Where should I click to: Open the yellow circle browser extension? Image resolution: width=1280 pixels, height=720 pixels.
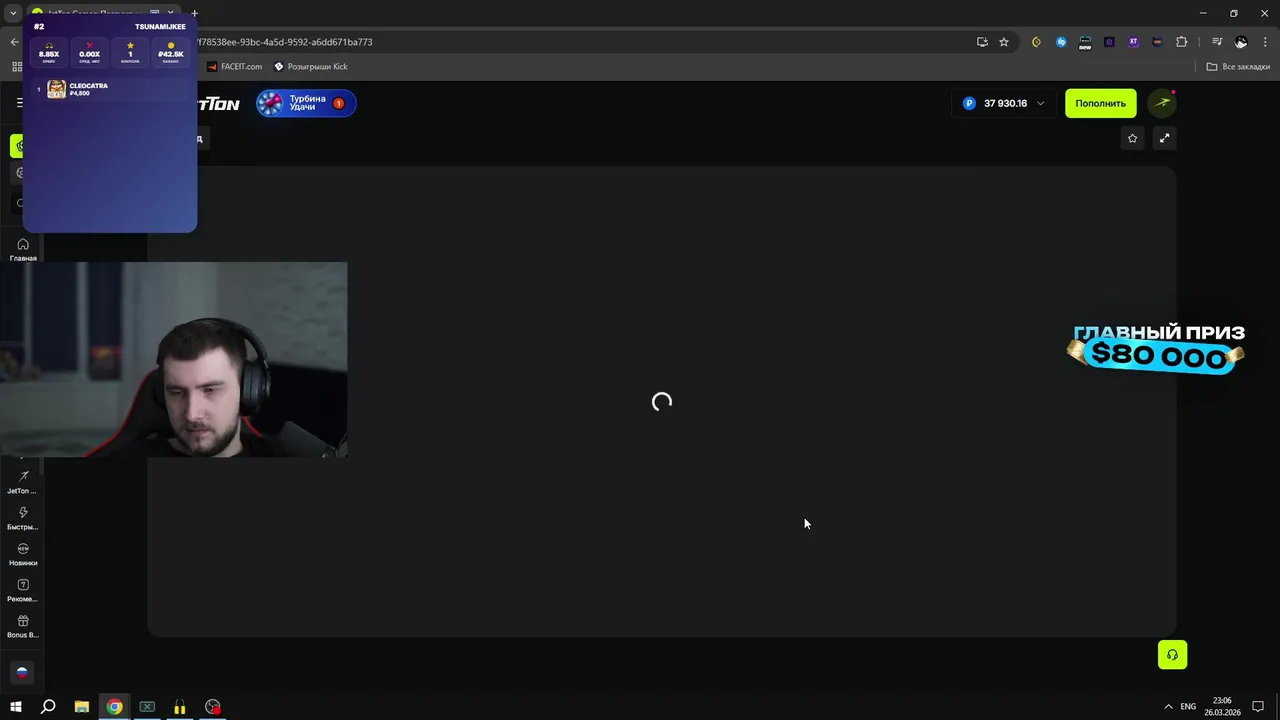[1036, 42]
